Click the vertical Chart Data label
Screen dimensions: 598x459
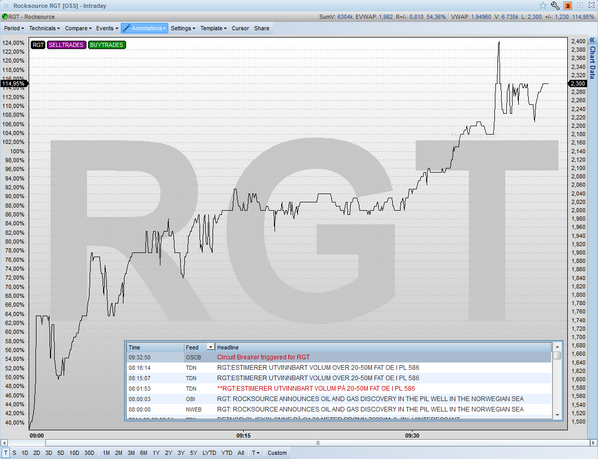pos(592,62)
